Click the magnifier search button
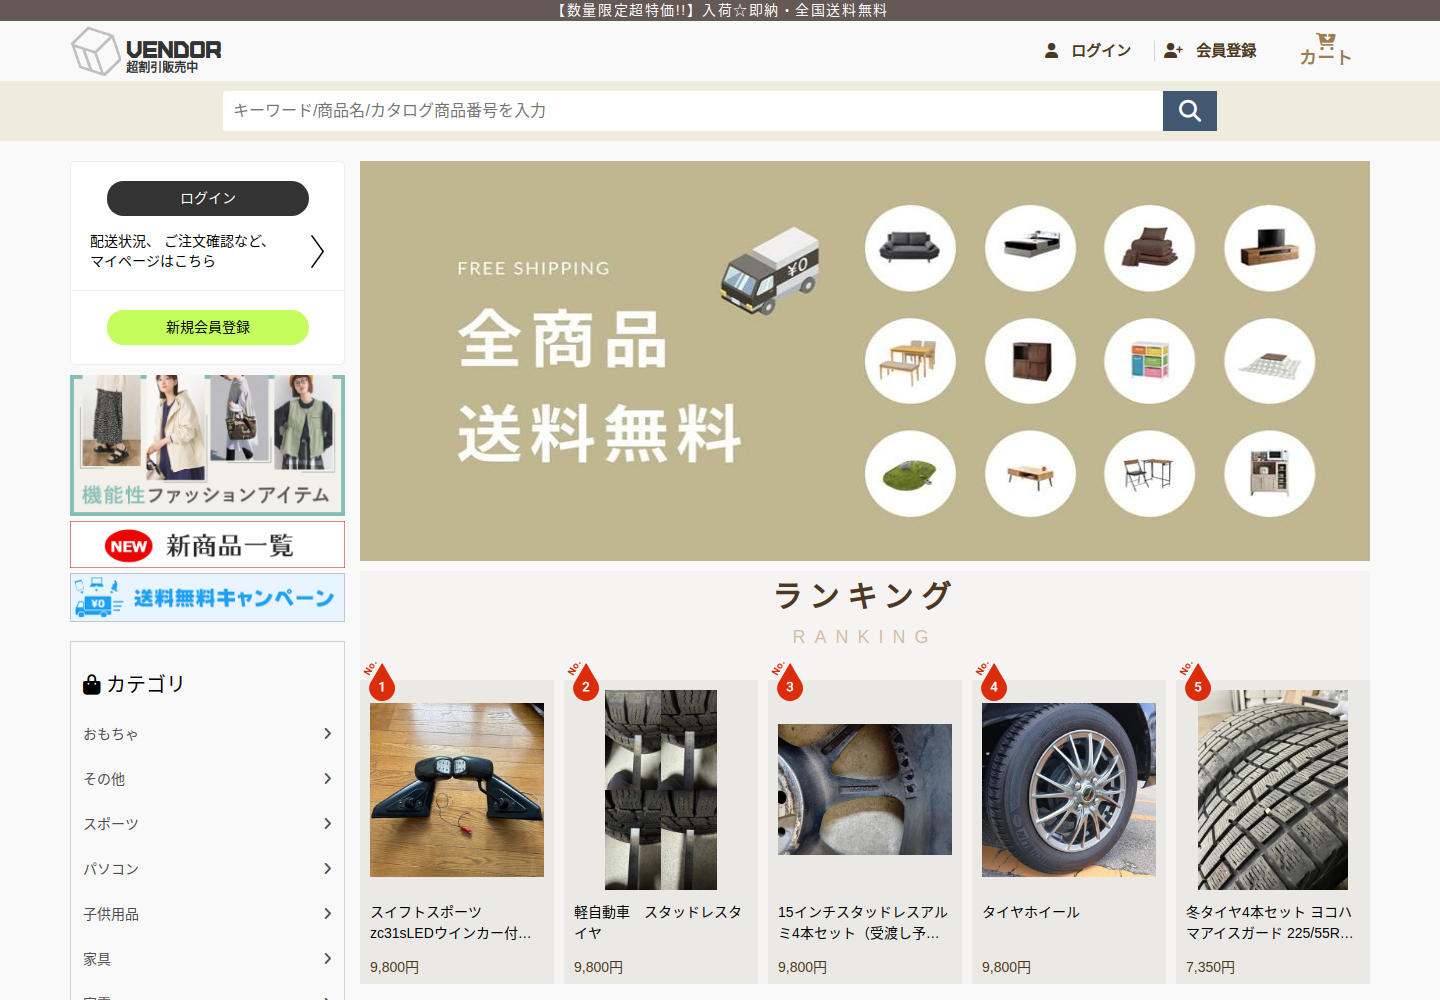 [1190, 111]
